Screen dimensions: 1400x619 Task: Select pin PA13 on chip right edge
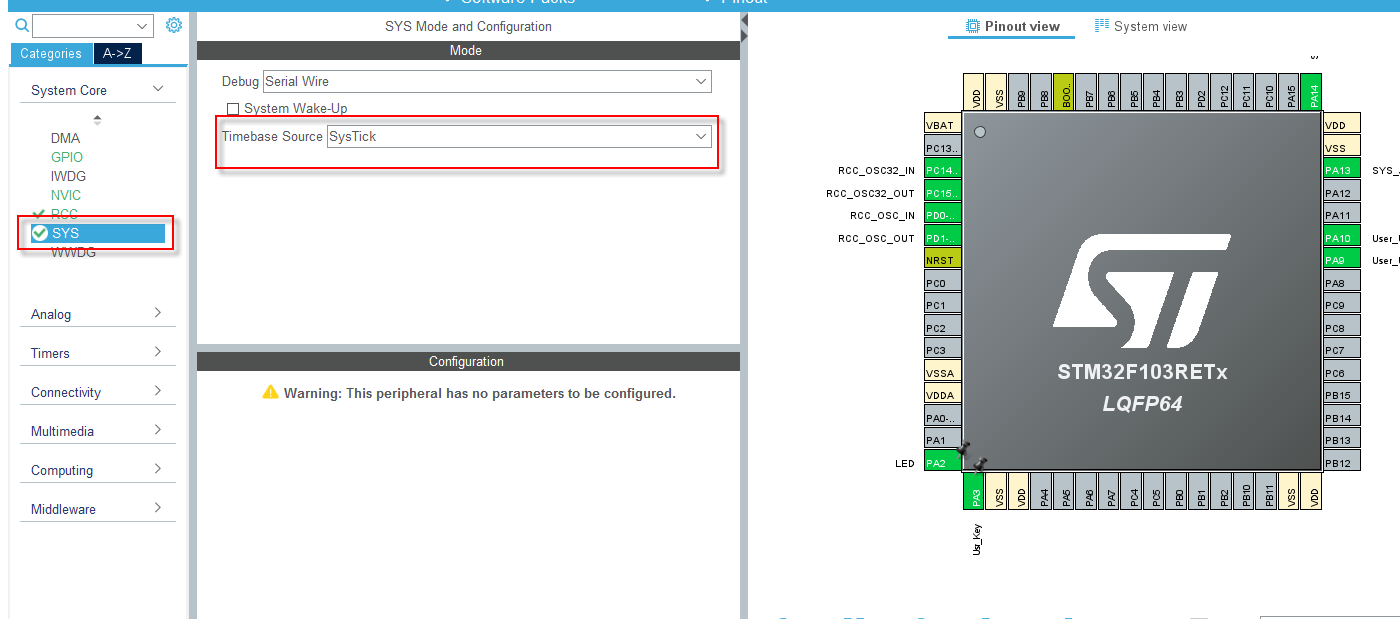click(x=1341, y=170)
